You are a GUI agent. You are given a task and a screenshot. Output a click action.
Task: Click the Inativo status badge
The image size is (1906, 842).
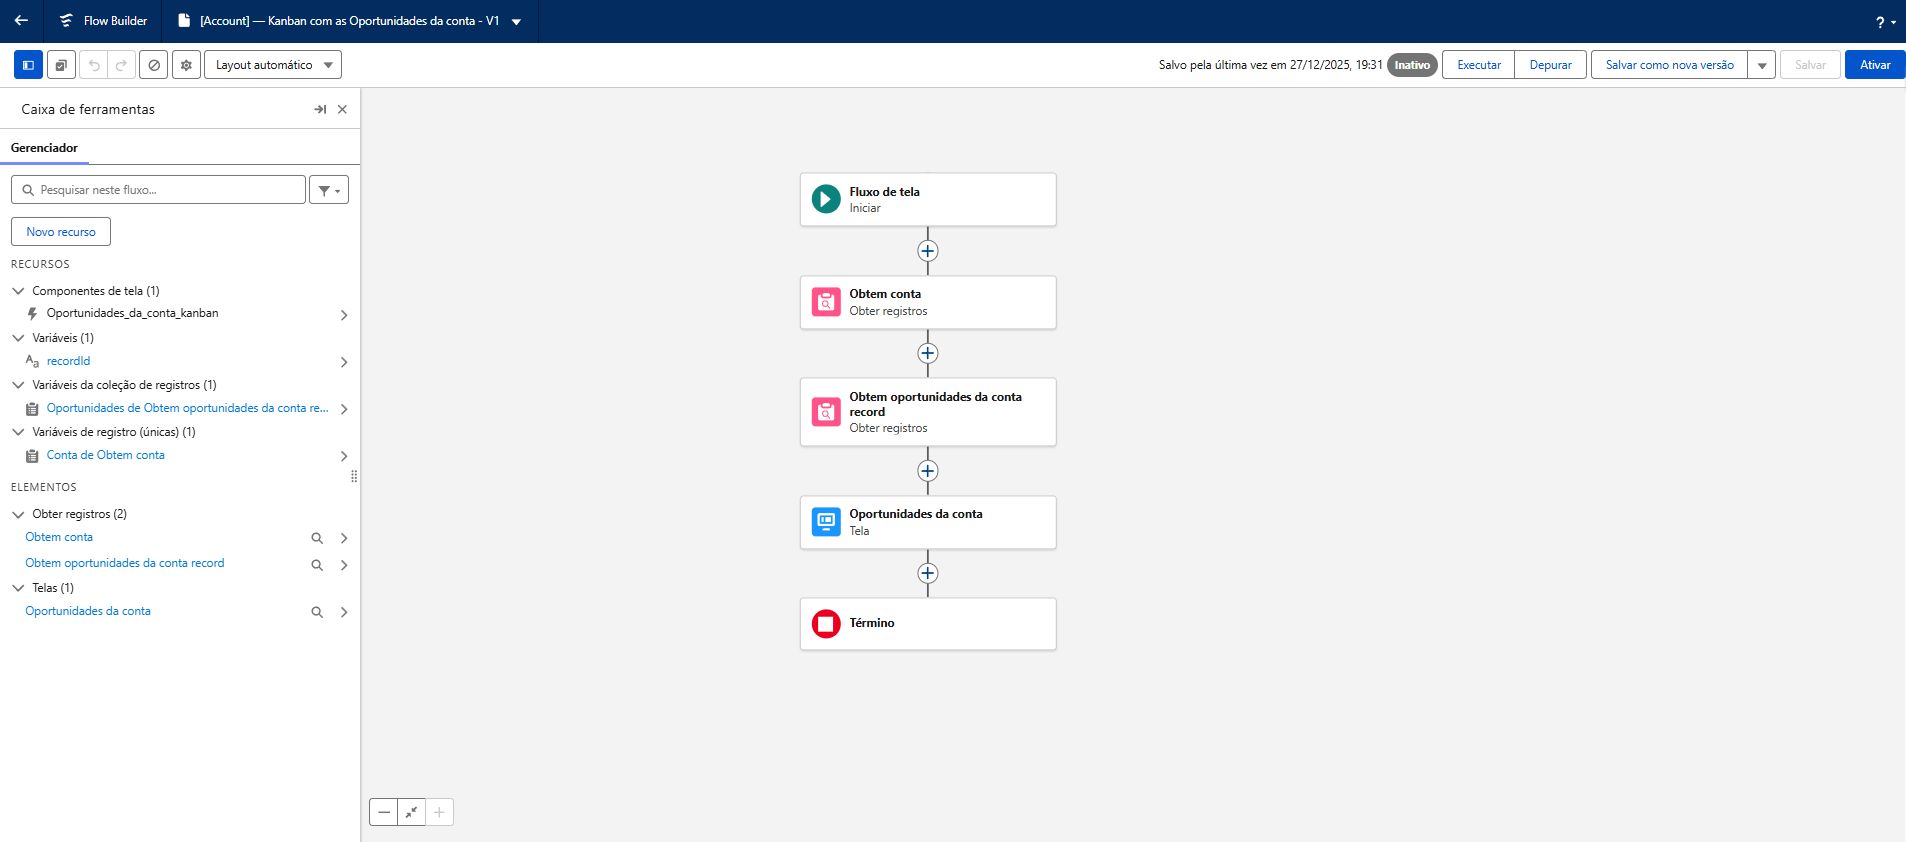[1412, 65]
